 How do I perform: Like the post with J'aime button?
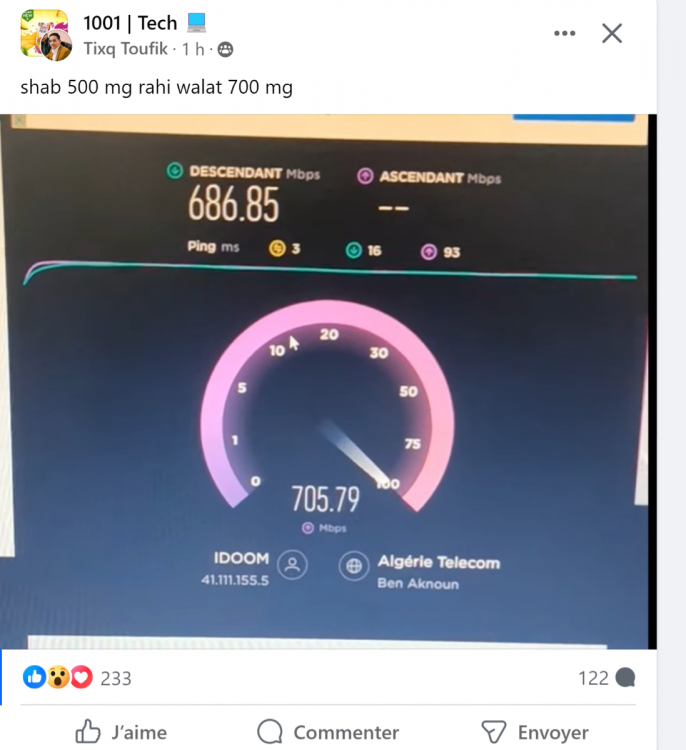(x=121, y=732)
